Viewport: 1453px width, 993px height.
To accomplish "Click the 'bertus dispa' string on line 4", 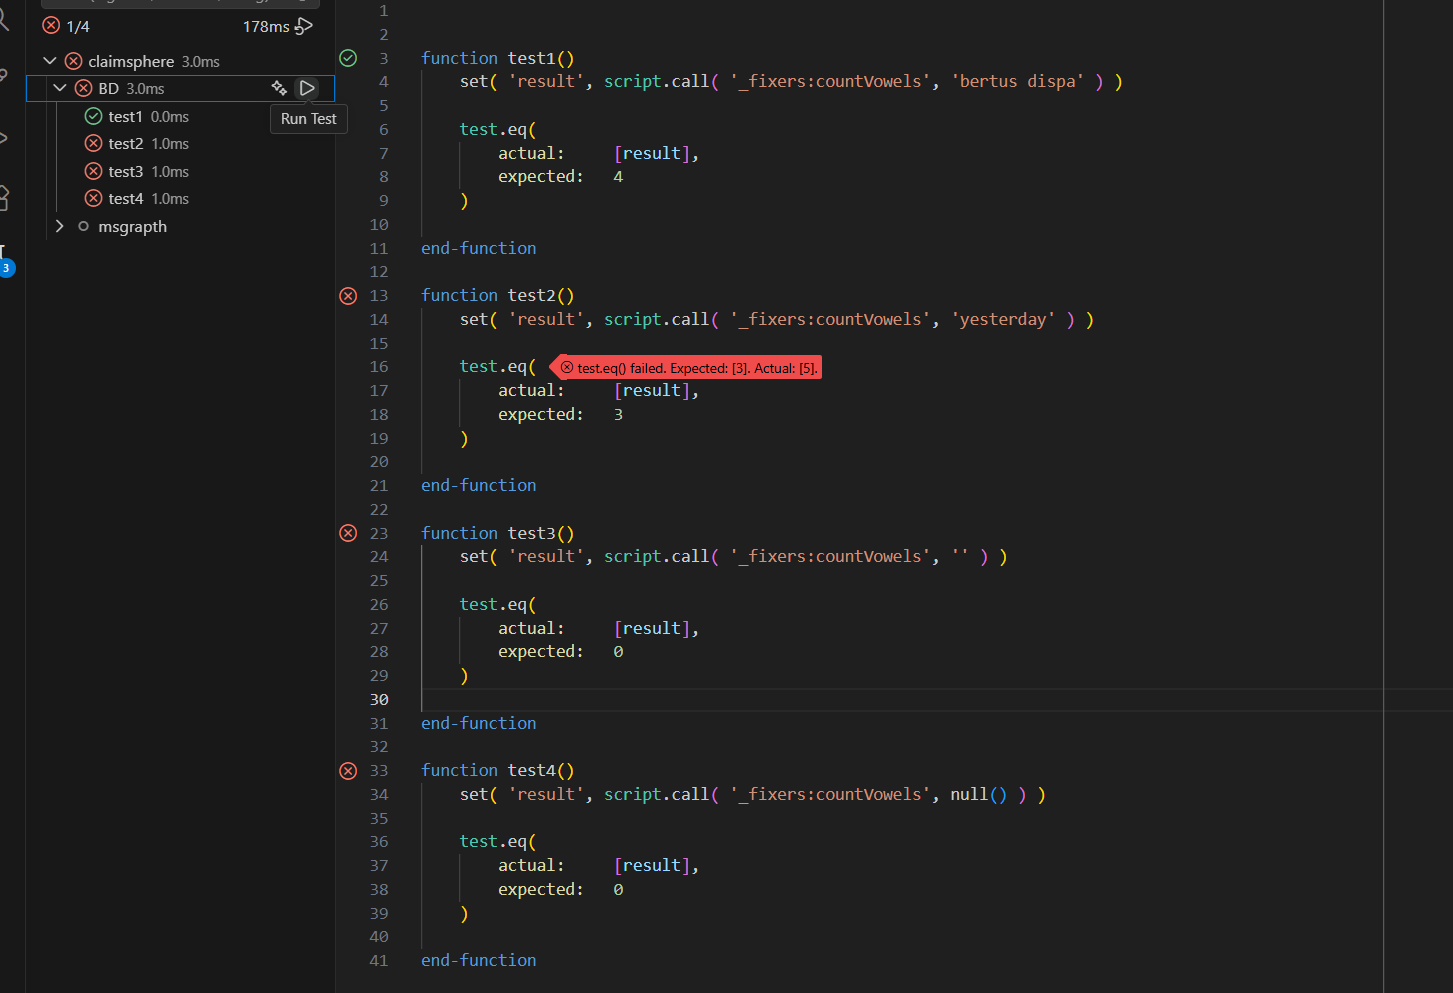I will (x=1017, y=82).
